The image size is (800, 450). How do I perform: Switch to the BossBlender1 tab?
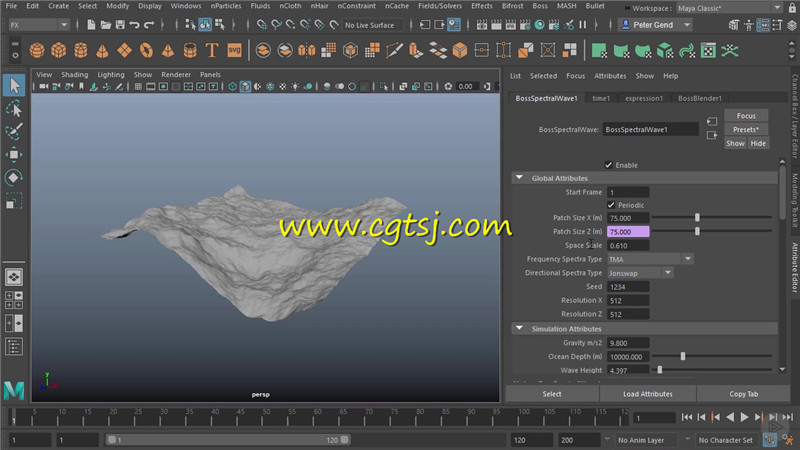[x=699, y=98]
